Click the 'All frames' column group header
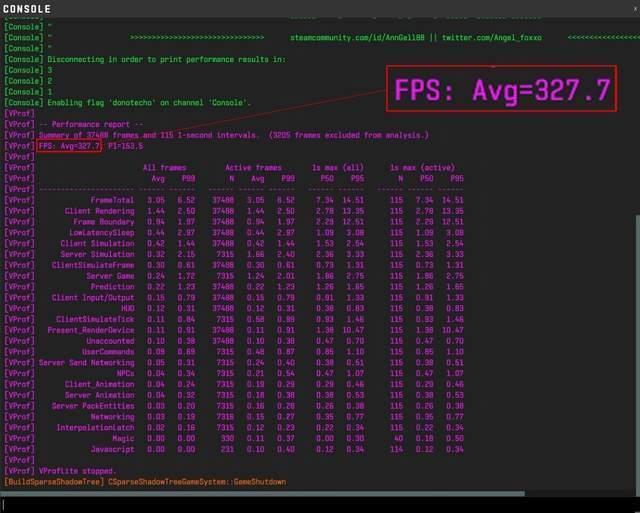The image size is (640, 513). click(x=164, y=167)
